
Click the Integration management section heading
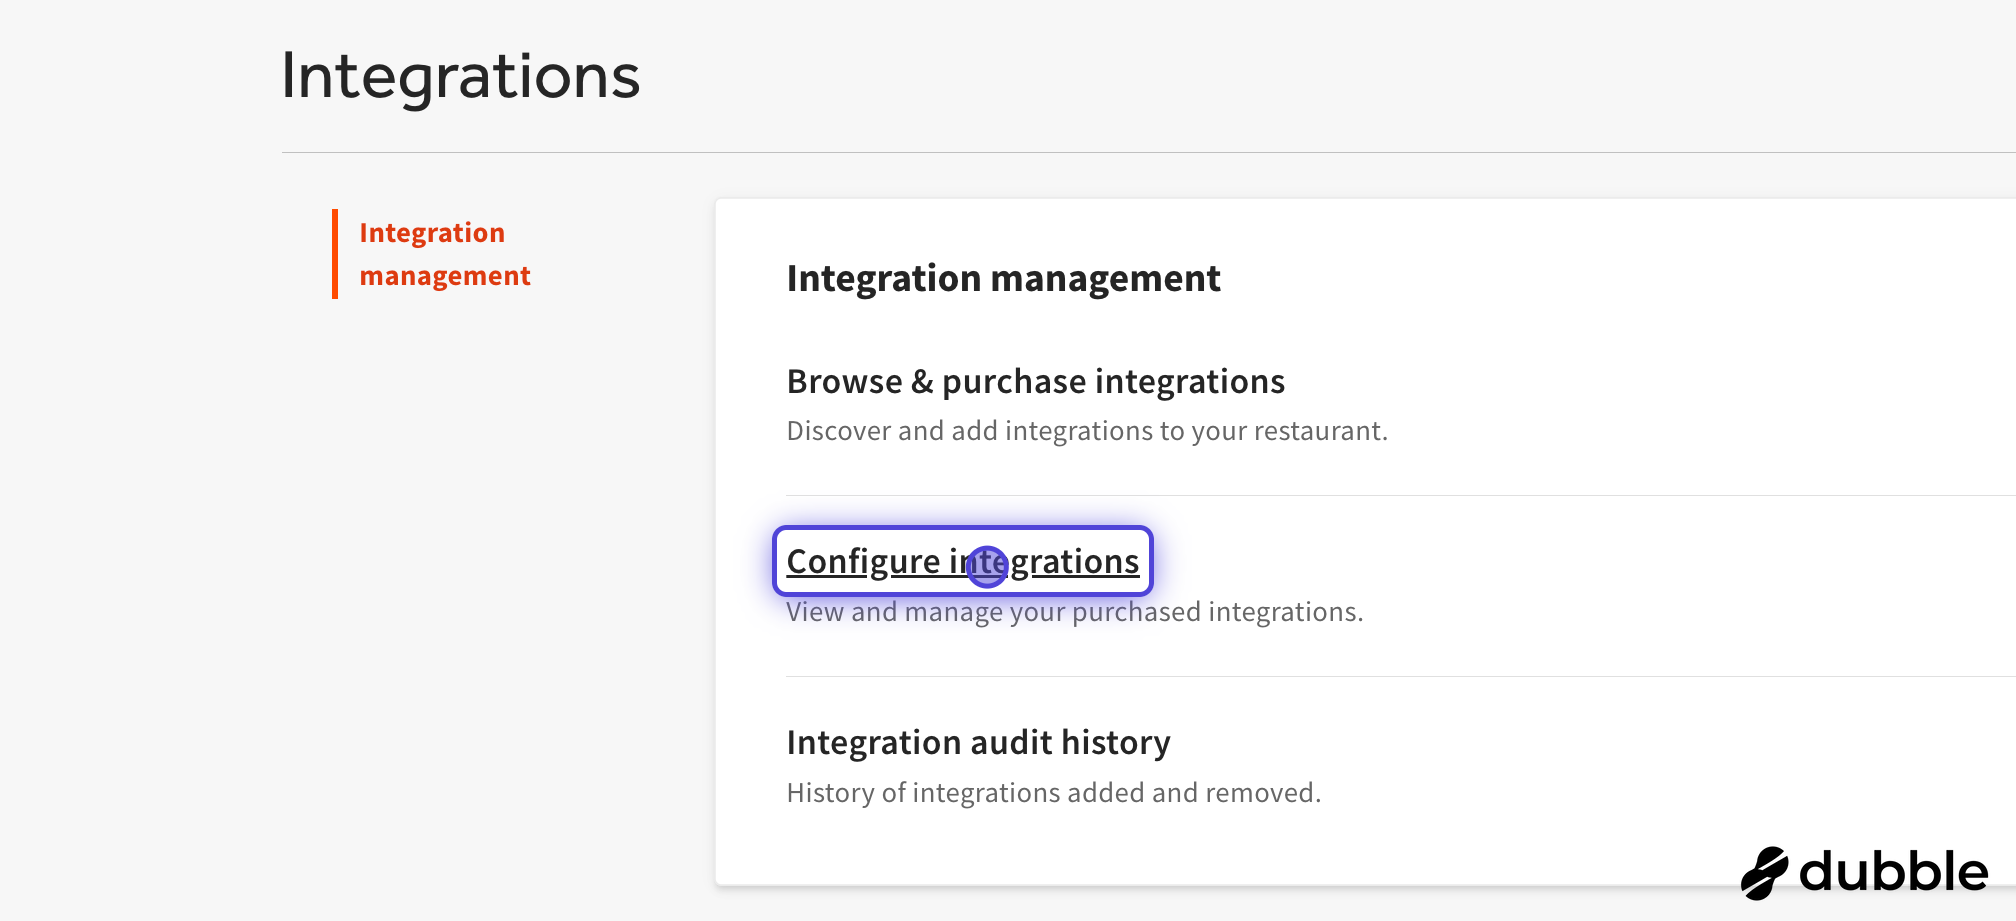point(1003,278)
